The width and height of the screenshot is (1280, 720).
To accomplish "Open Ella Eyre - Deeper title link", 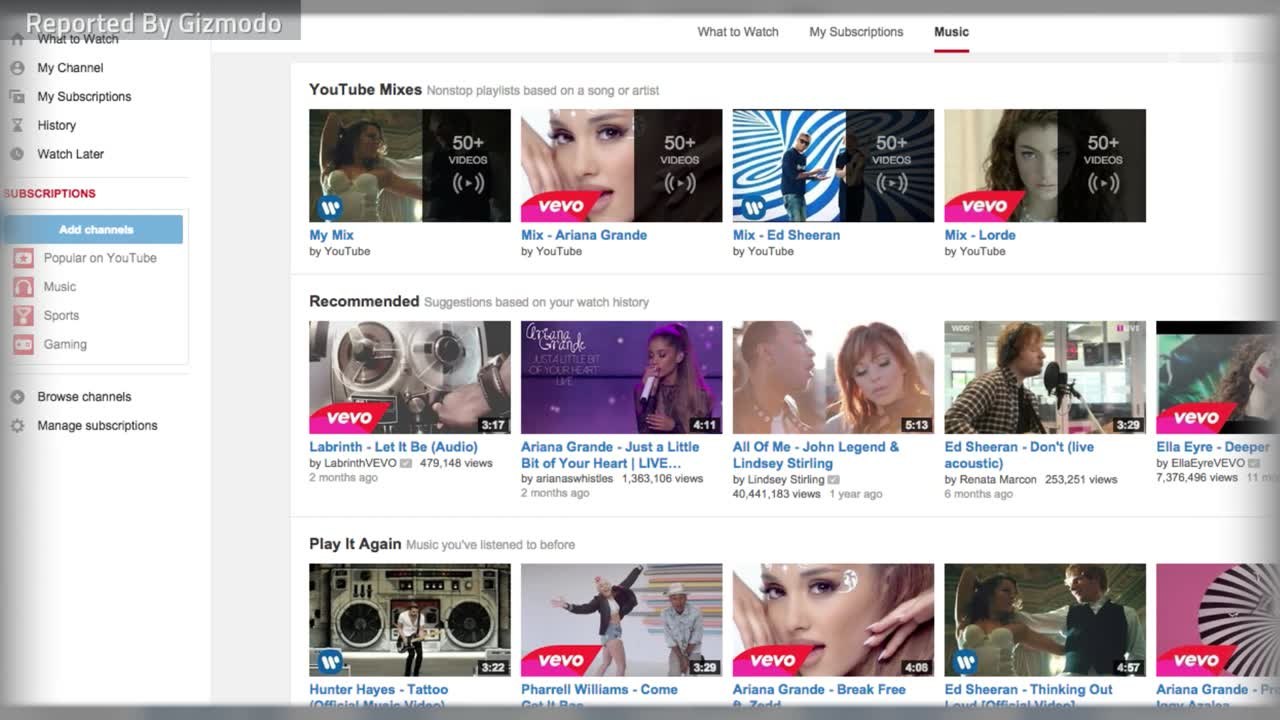I will pos(1213,447).
